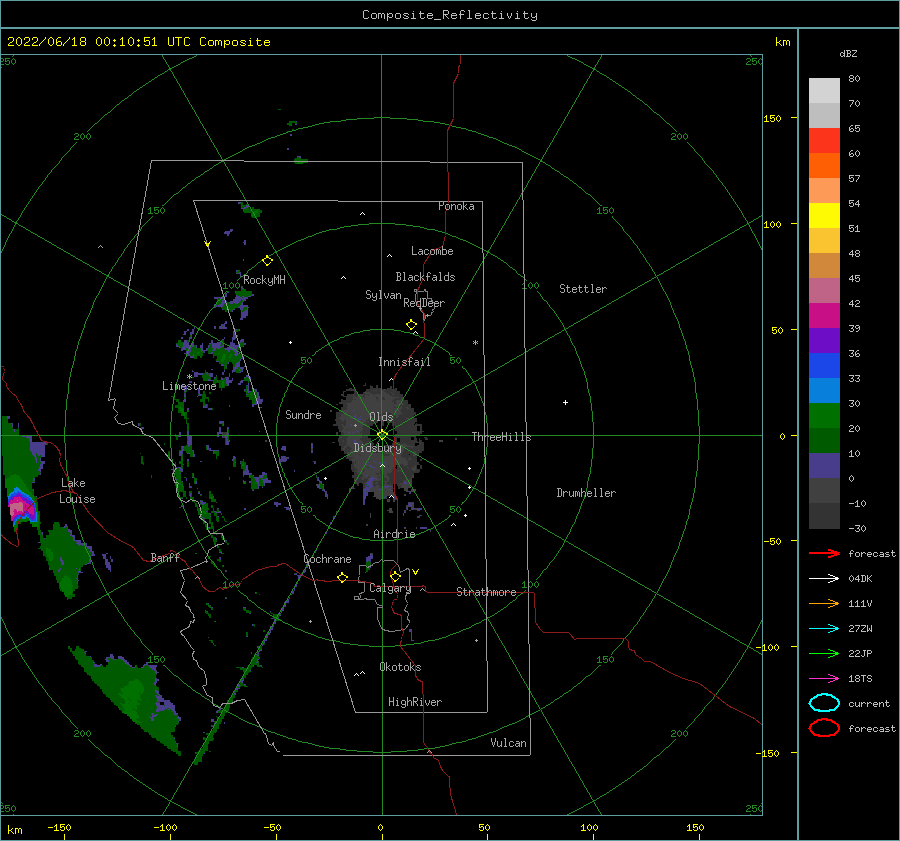Screen dimensions: 900x841
Task: Select the light gray 80 dBZ swatch
Action: click(x=824, y=90)
